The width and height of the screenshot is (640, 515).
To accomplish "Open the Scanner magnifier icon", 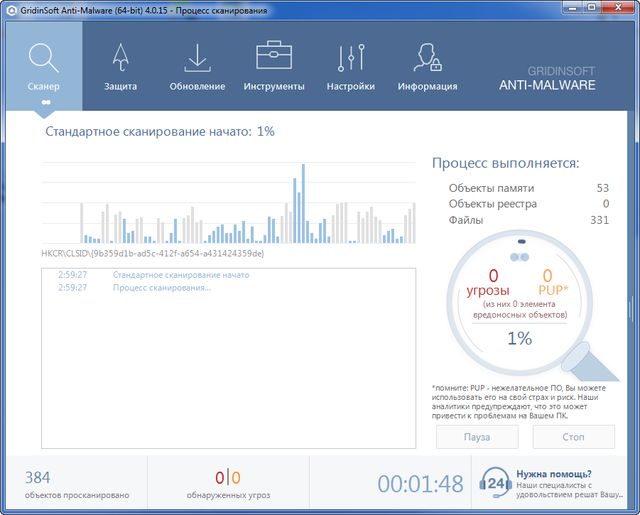I will click(x=44, y=57).
